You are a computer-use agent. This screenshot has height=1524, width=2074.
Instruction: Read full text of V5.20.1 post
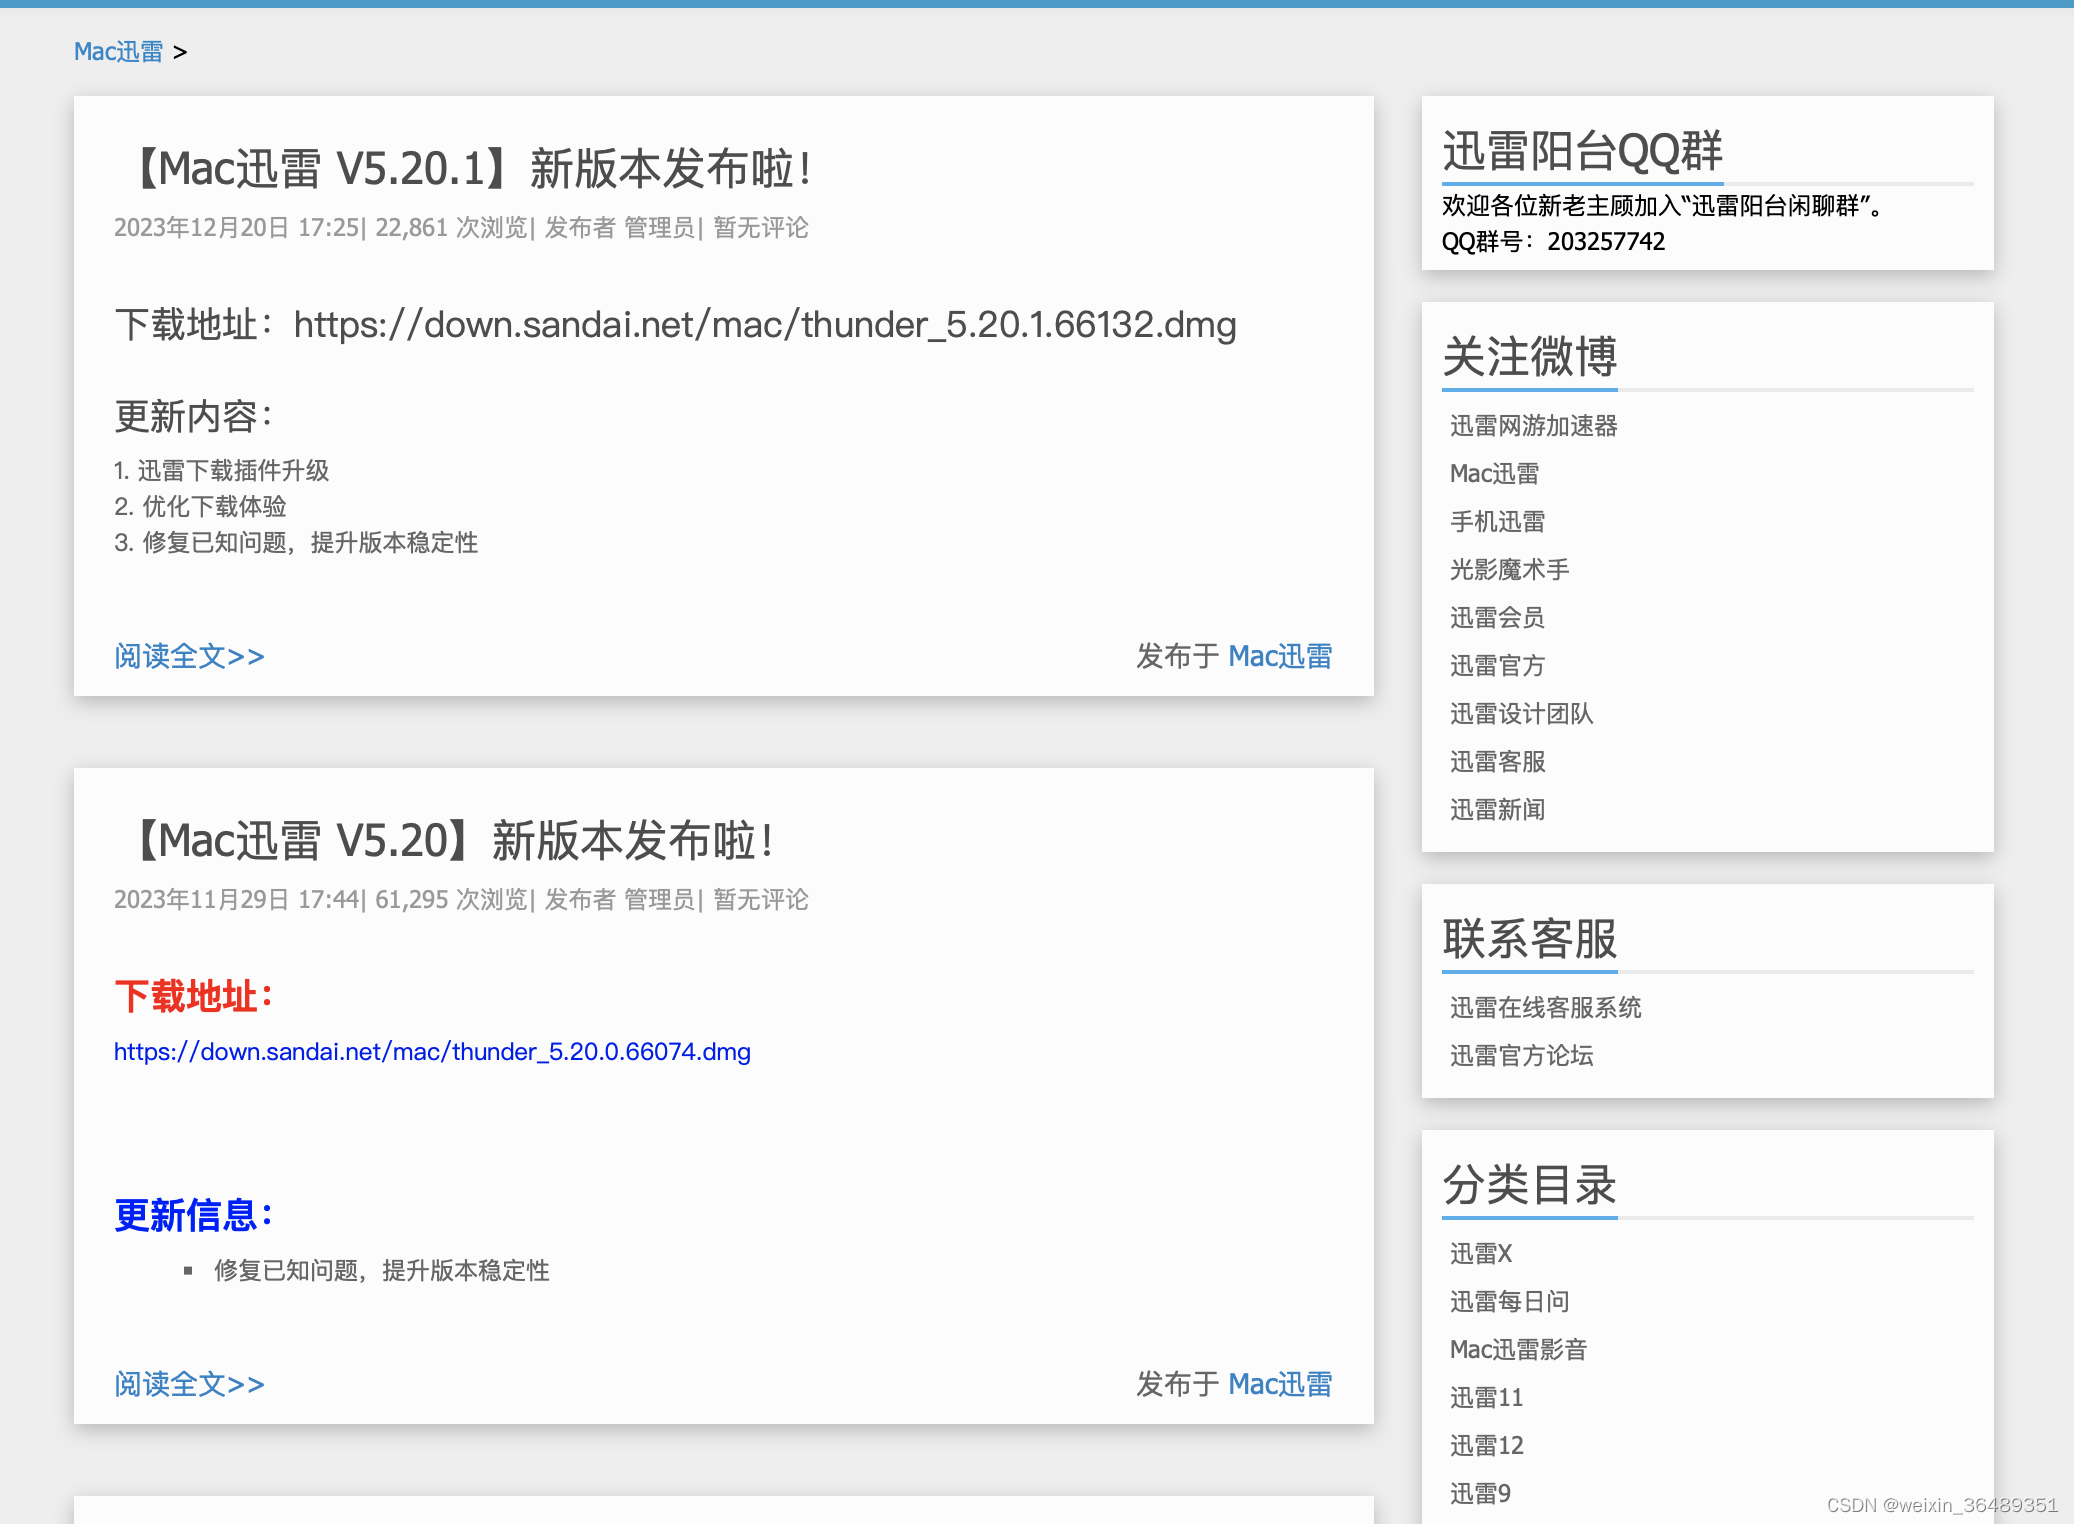pos(189,657)
